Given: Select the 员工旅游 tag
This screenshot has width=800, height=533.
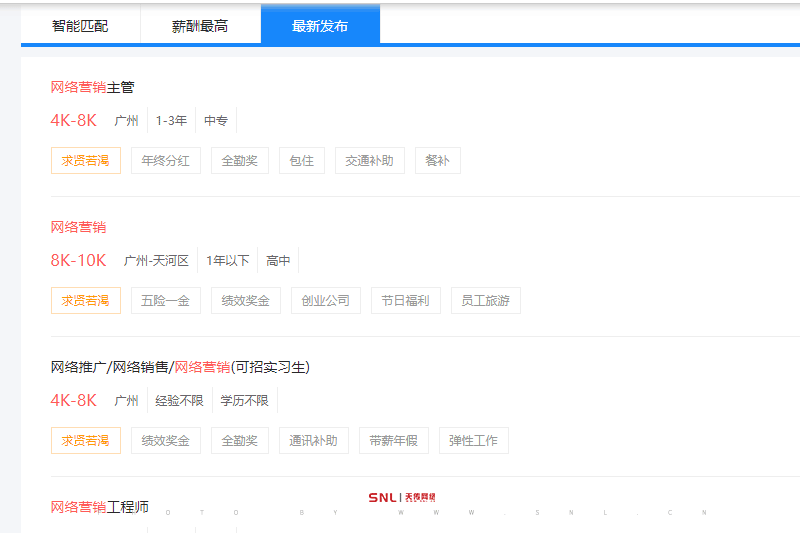Looking at the screenshot, I should [x=485, y=300].
